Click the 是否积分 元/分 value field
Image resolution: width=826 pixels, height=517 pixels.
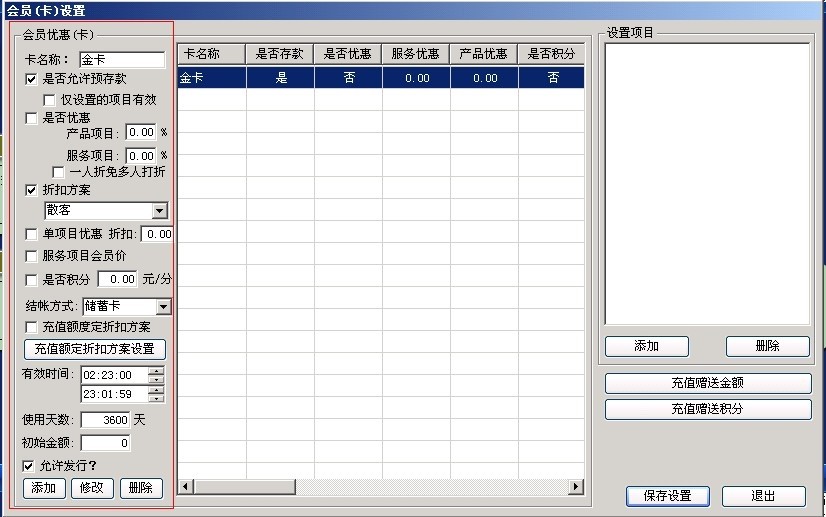point(117,279)
